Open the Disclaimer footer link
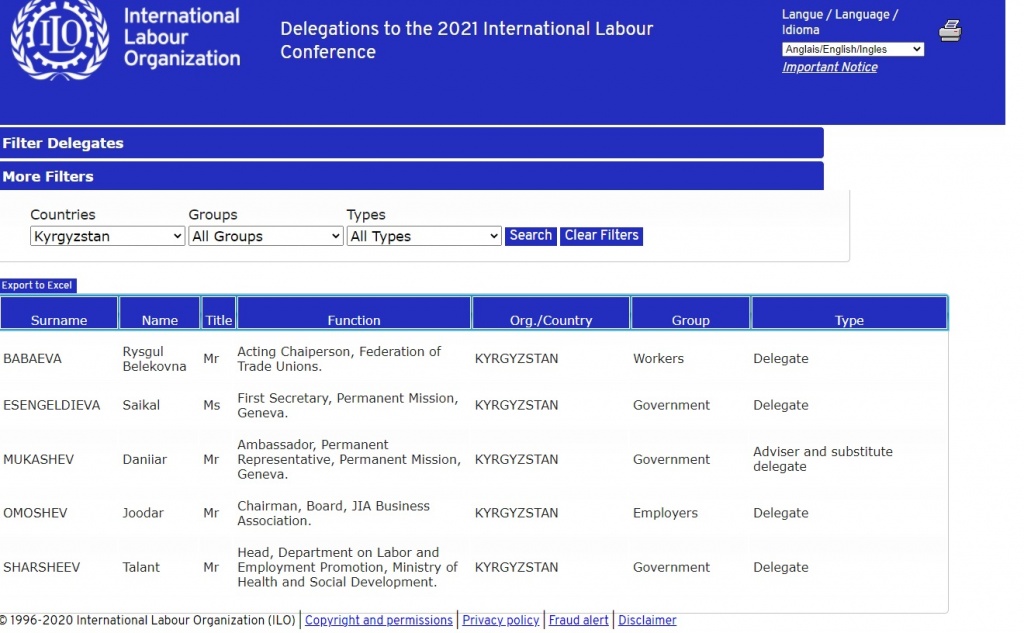1024x633 pixels. coord(647,620)
